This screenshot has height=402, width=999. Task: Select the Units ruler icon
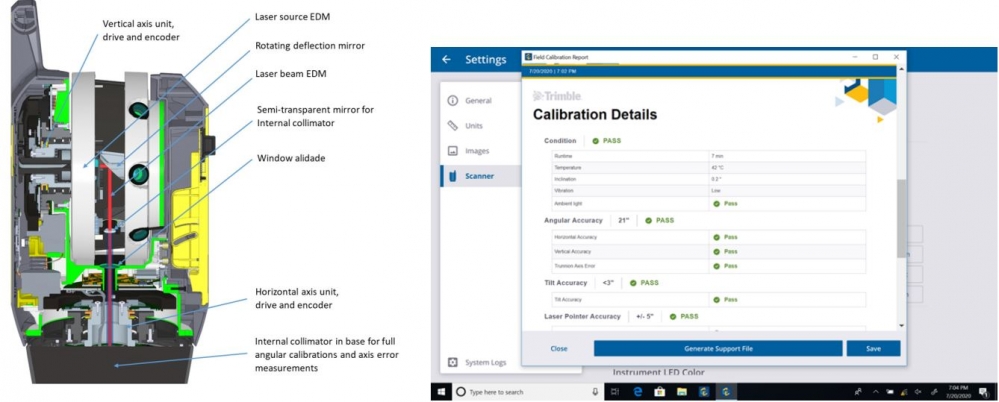(x=453, y=126)
